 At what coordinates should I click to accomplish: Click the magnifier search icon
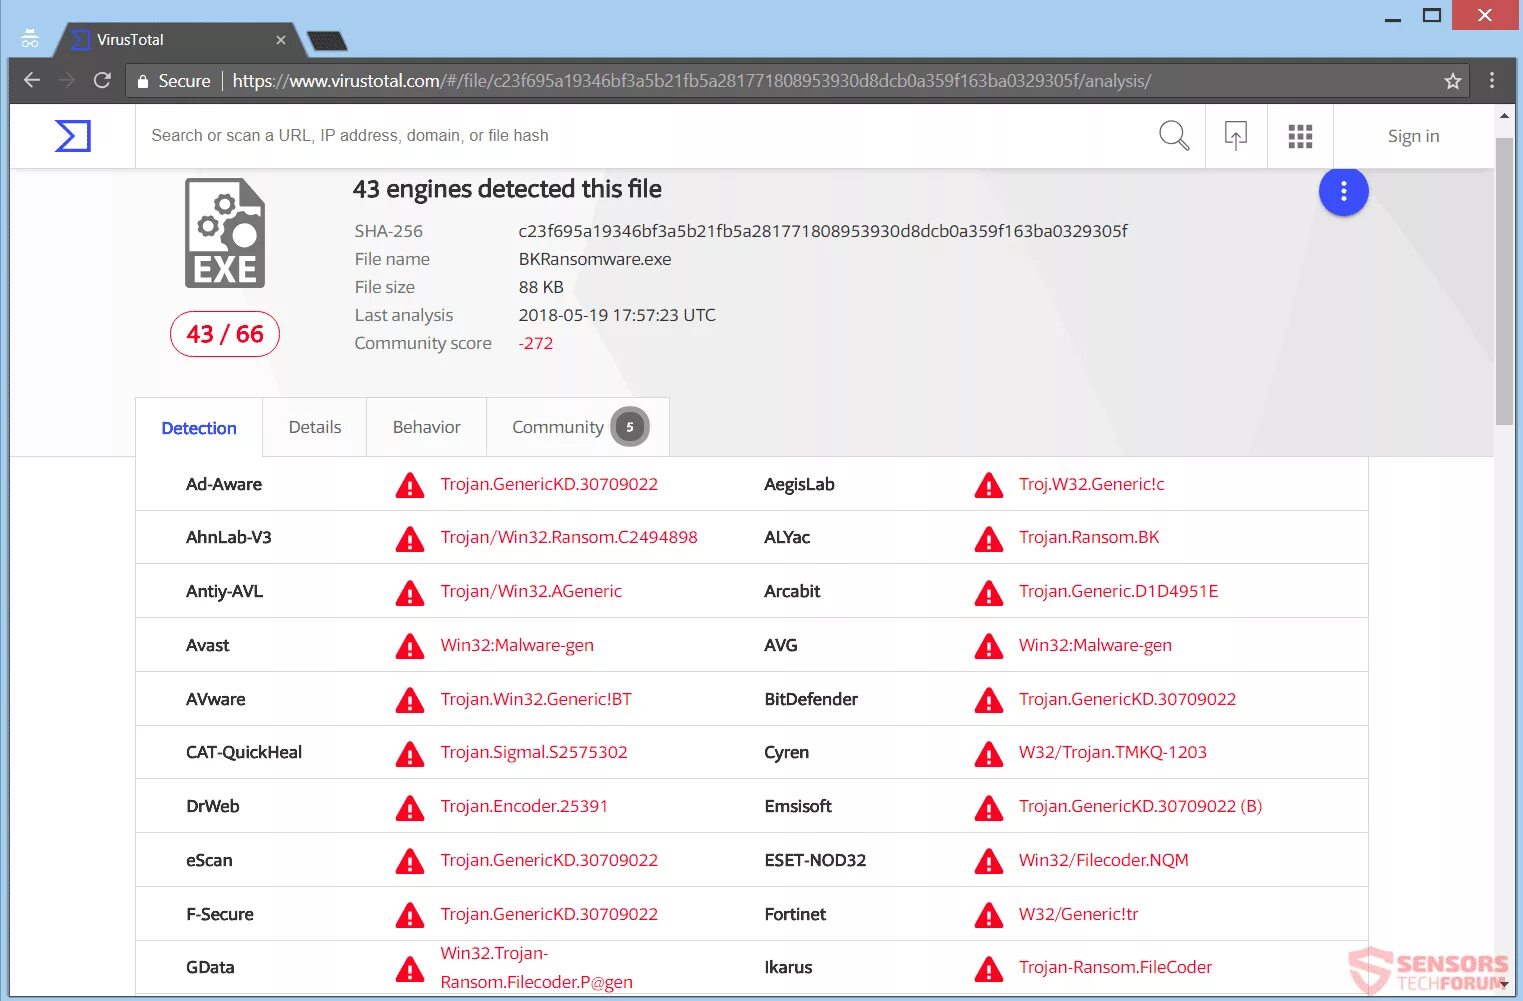1174,135
